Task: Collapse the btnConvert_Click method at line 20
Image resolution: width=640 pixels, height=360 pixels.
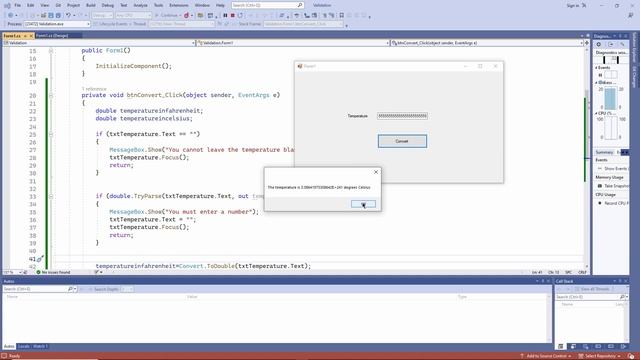Action: coord(51,96)
